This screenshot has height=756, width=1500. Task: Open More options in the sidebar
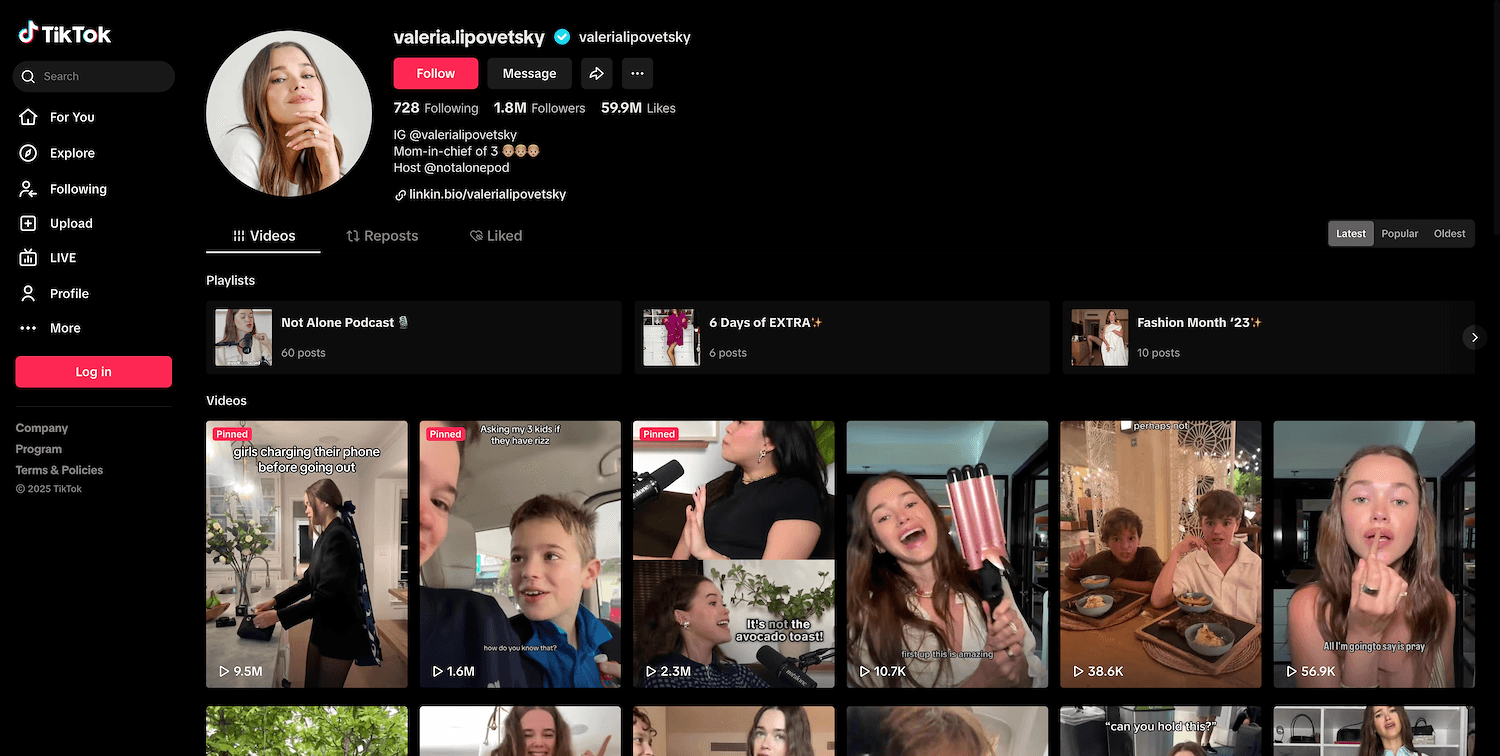(64, 328)
